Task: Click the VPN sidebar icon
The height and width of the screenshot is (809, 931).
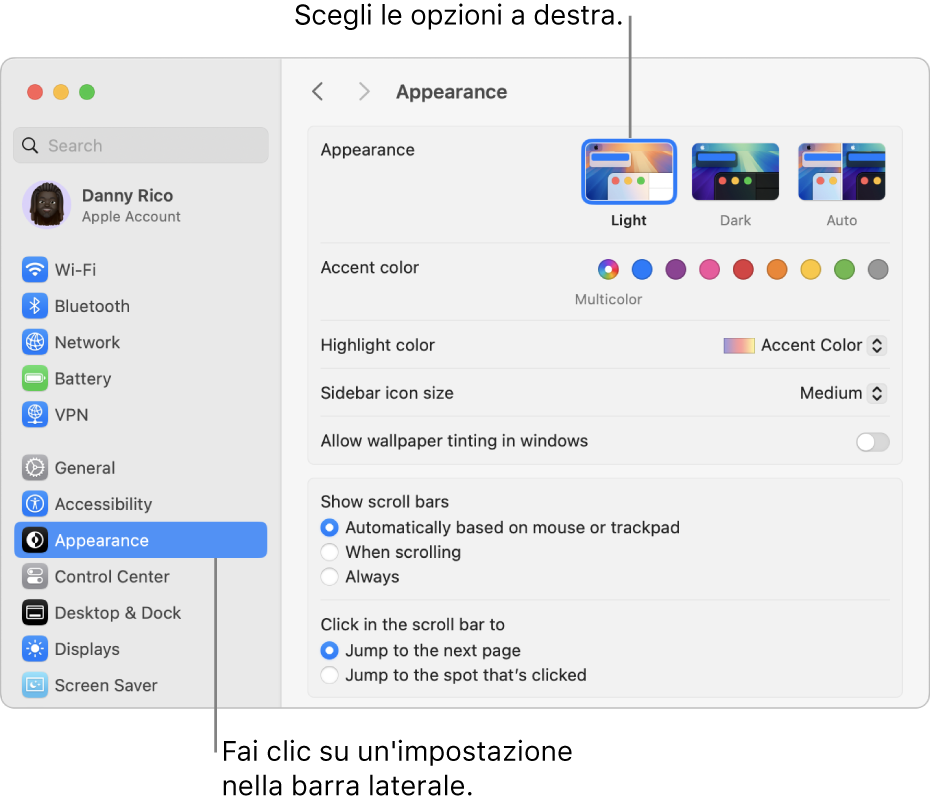Action: click(35, 415)
